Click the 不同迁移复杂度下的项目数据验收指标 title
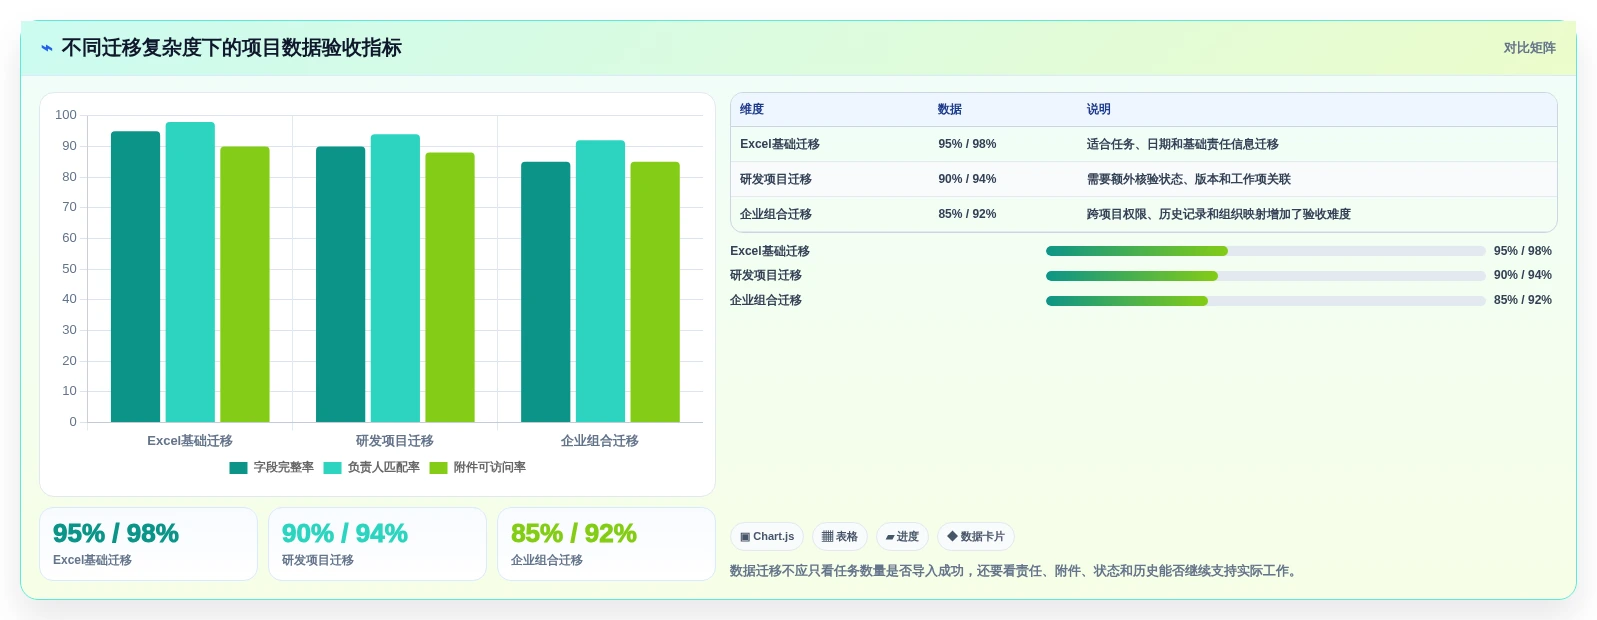The height and width of the screenshot is (620, 1597). tap(232, 48)
